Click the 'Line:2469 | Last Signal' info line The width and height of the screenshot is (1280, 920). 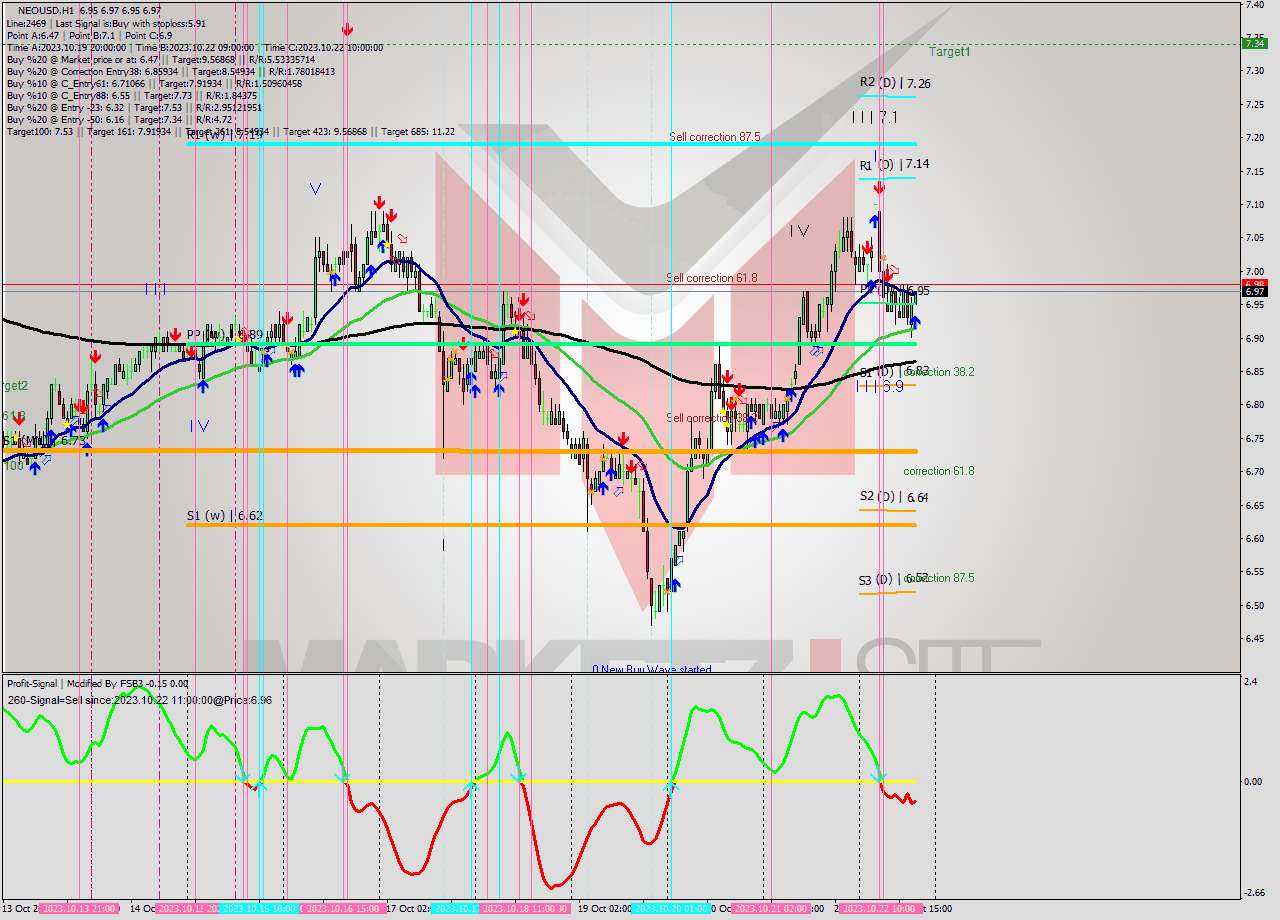pos(106,23)
